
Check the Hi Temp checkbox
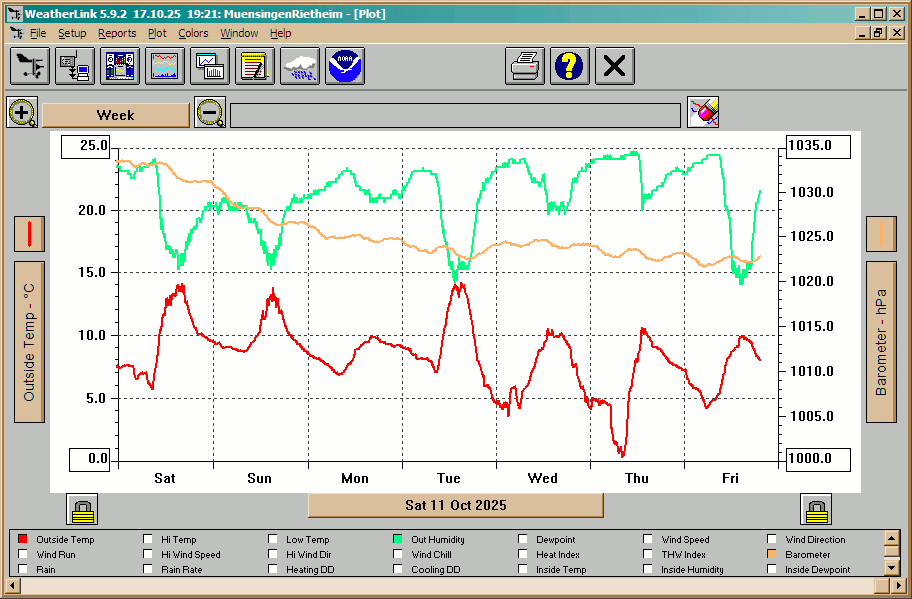click(149, 540)
